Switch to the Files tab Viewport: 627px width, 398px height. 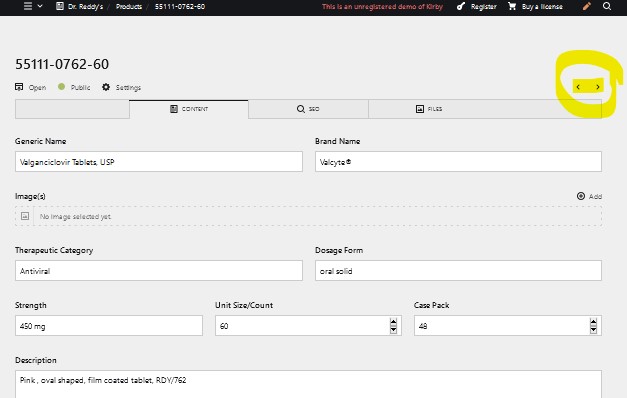click(429, 109)
